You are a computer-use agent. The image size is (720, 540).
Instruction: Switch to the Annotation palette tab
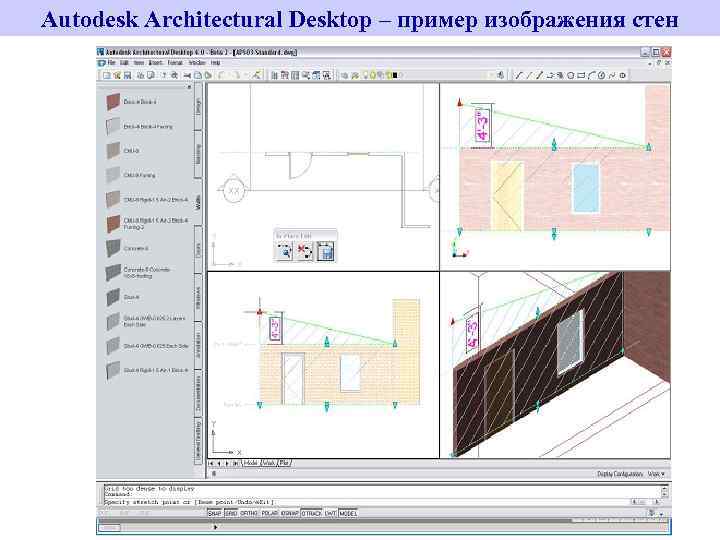(198, 345)
